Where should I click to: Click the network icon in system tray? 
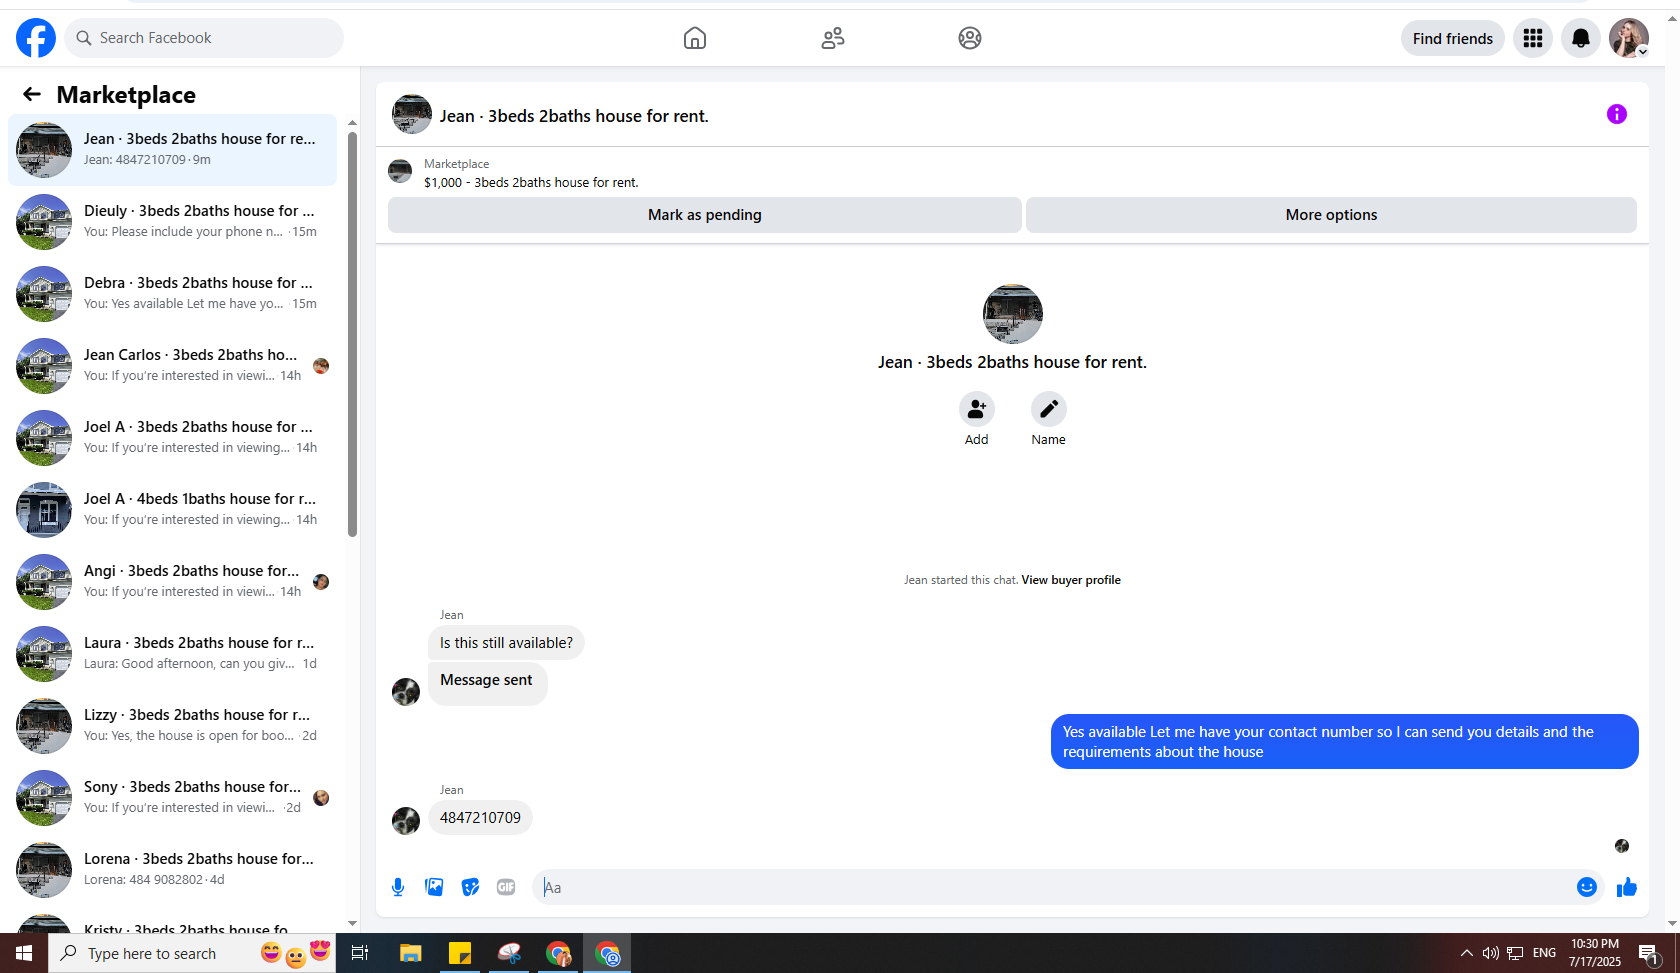pos(1516,953)
